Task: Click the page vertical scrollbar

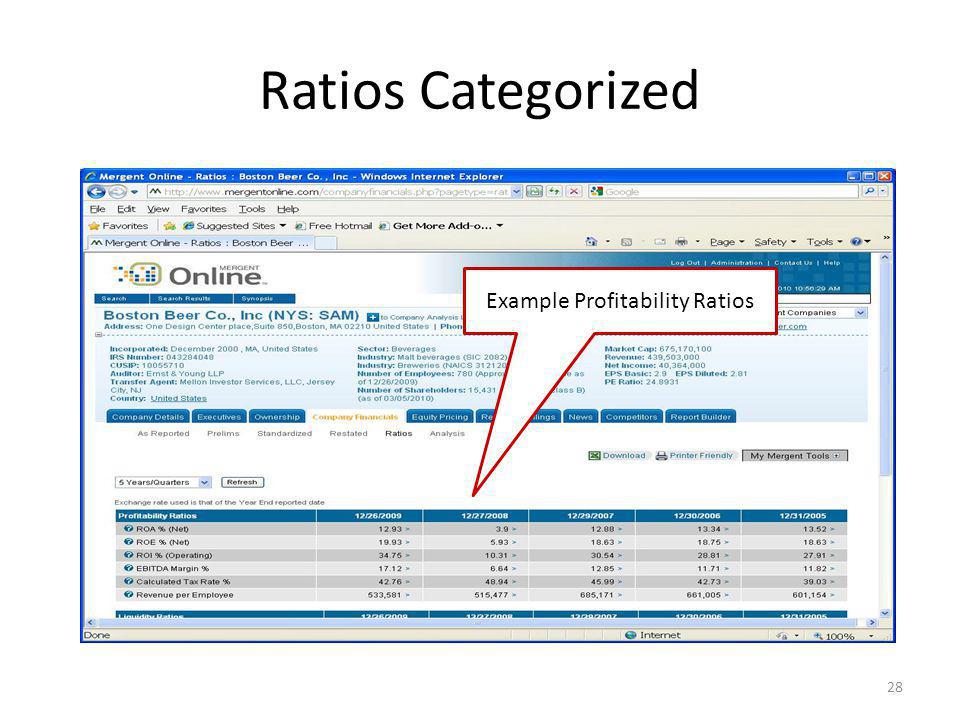Action: coord(885,433)
